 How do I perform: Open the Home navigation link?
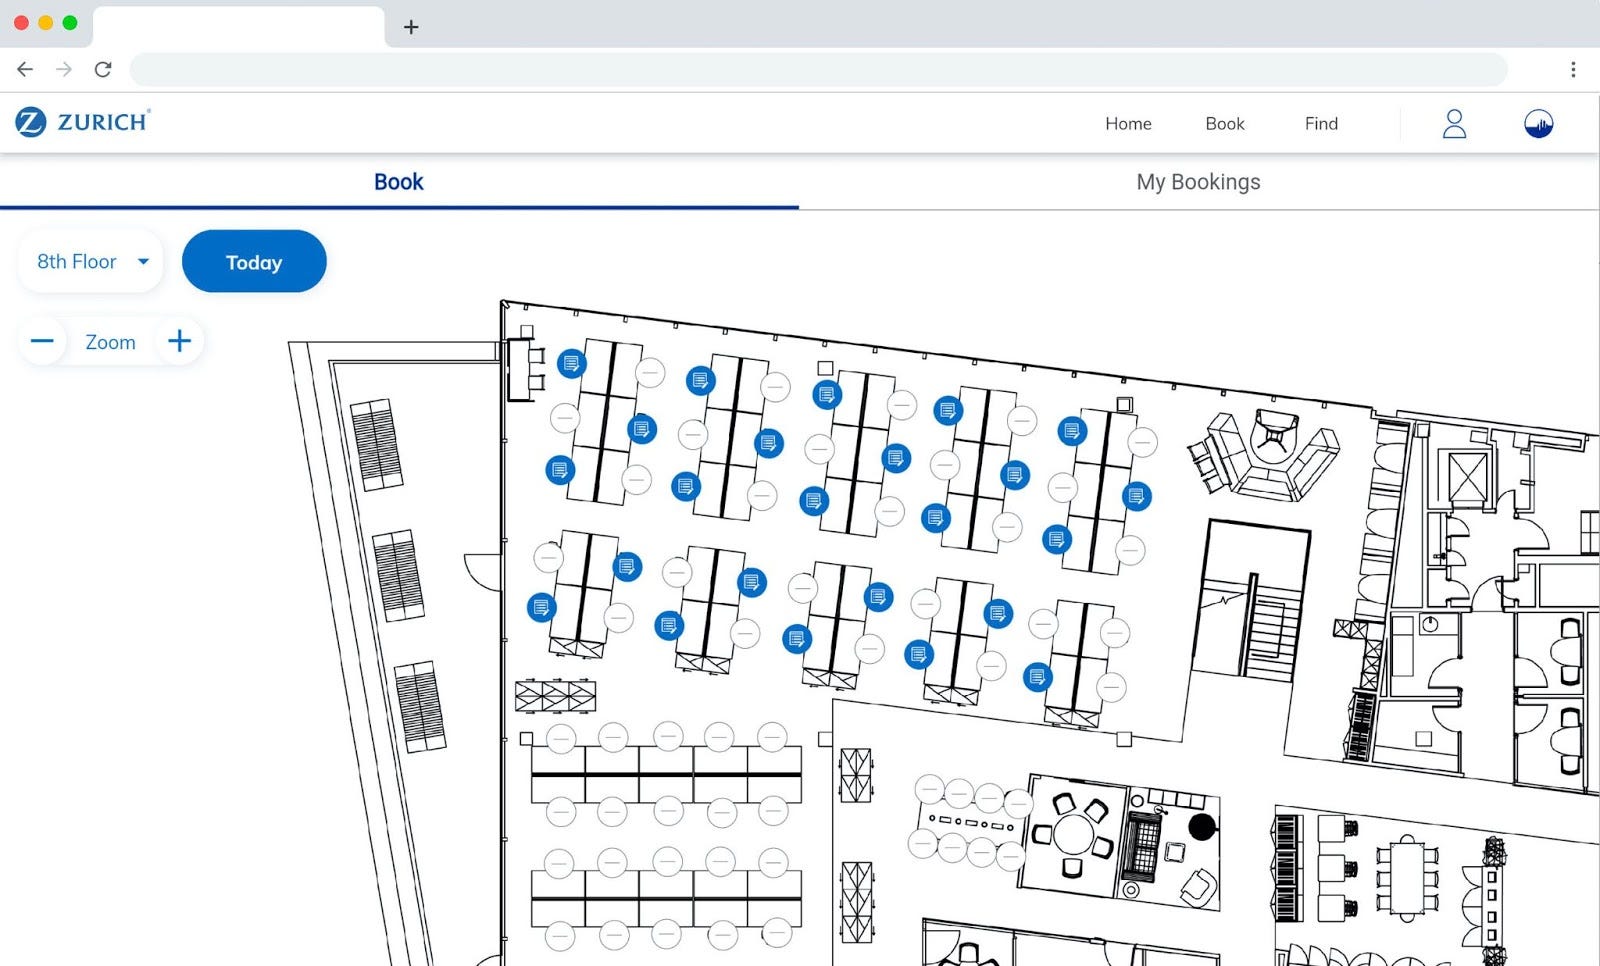pyautogui.click(x=1128, y=123)
